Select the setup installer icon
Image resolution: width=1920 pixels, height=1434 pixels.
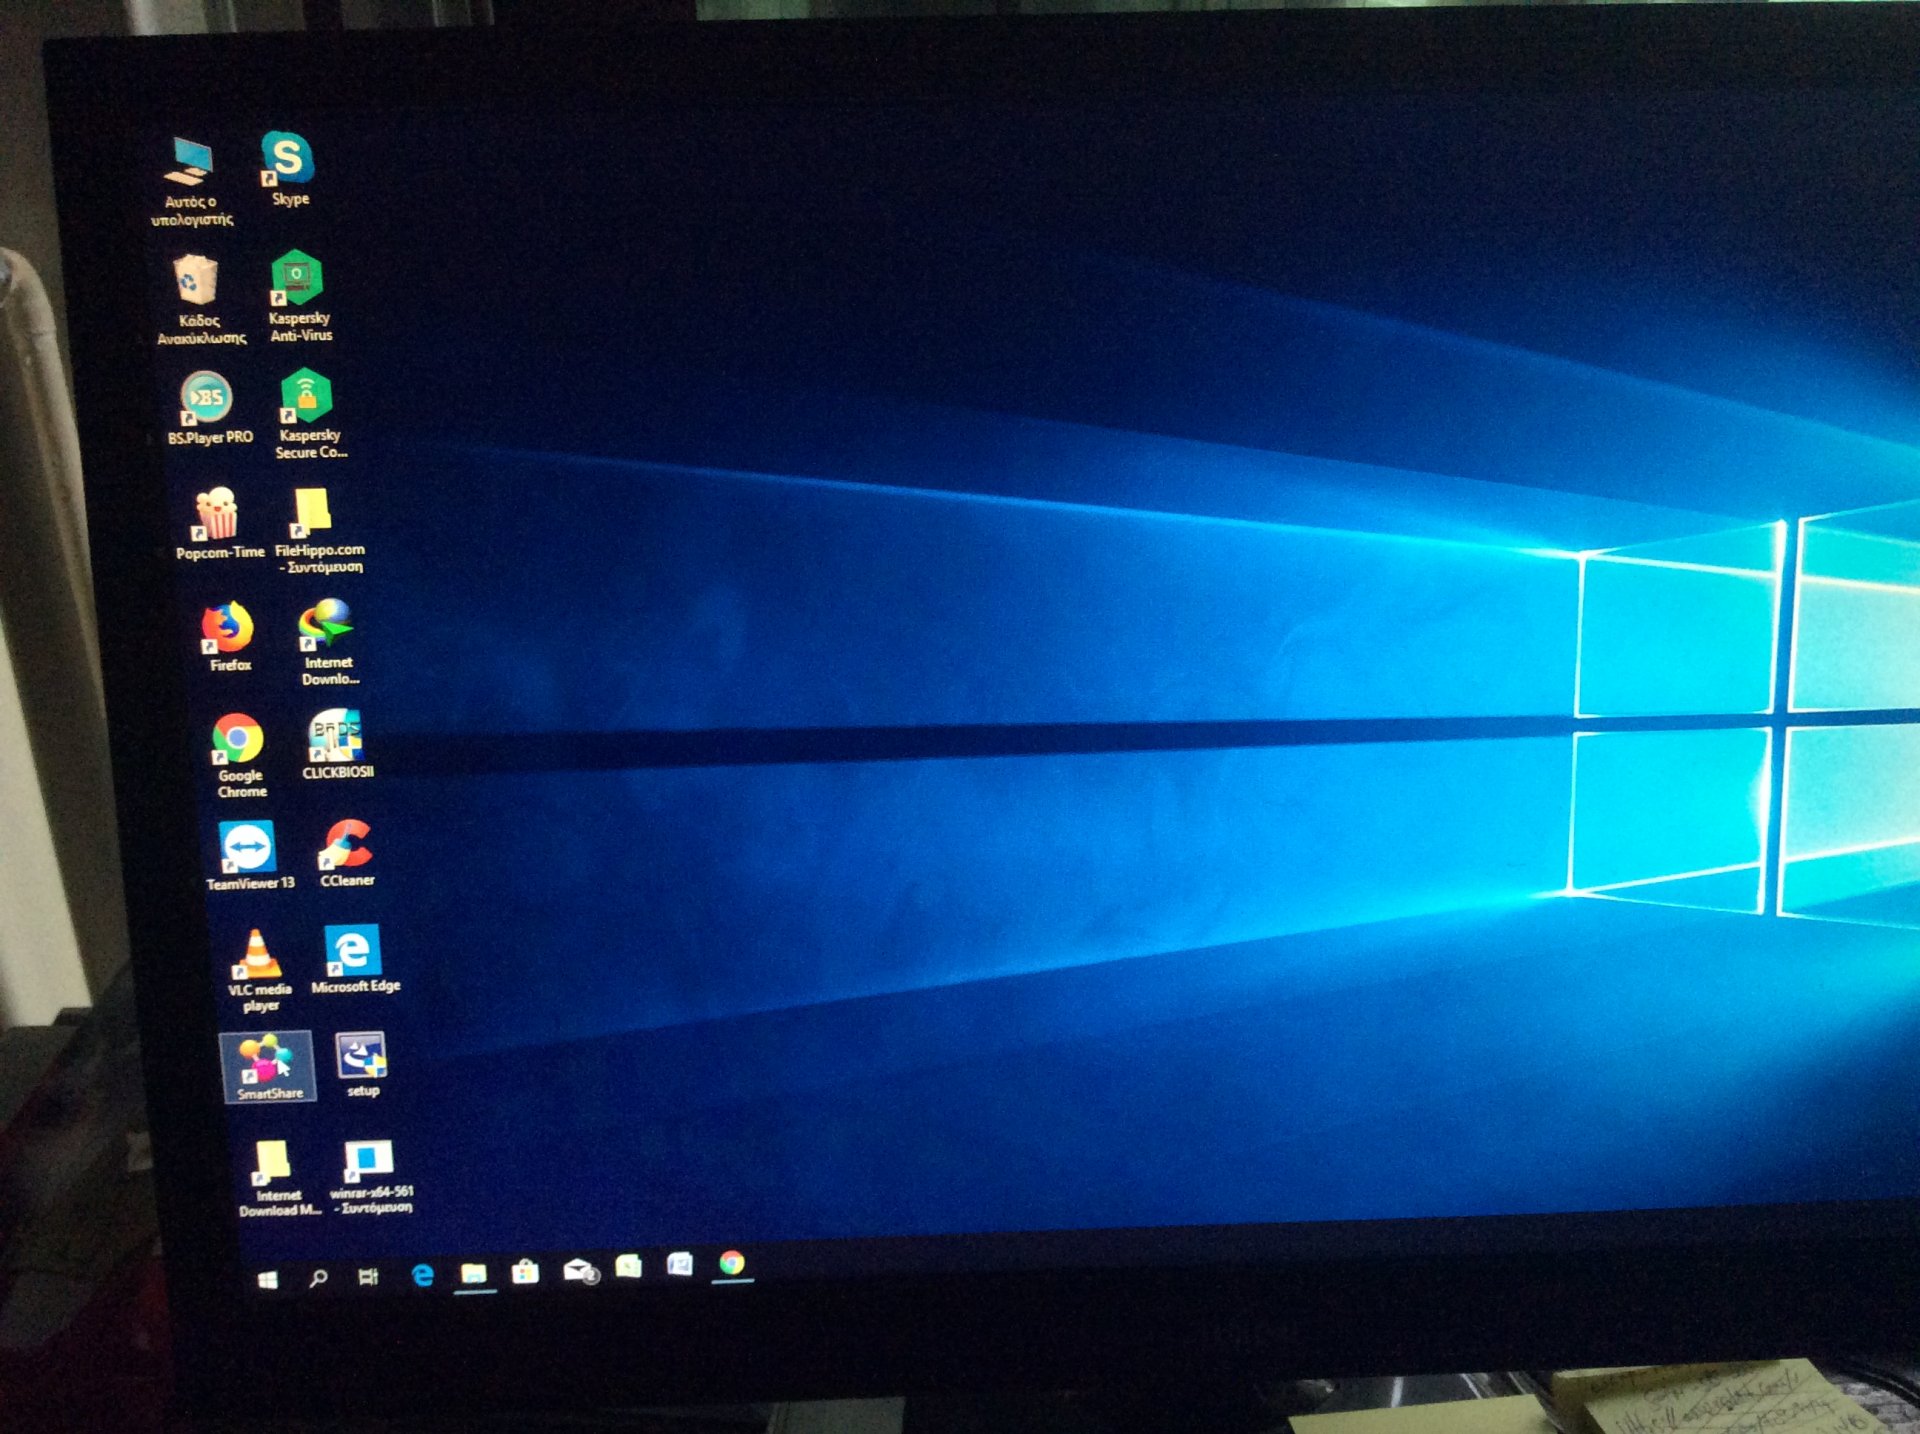click(x=360, y=1064)
